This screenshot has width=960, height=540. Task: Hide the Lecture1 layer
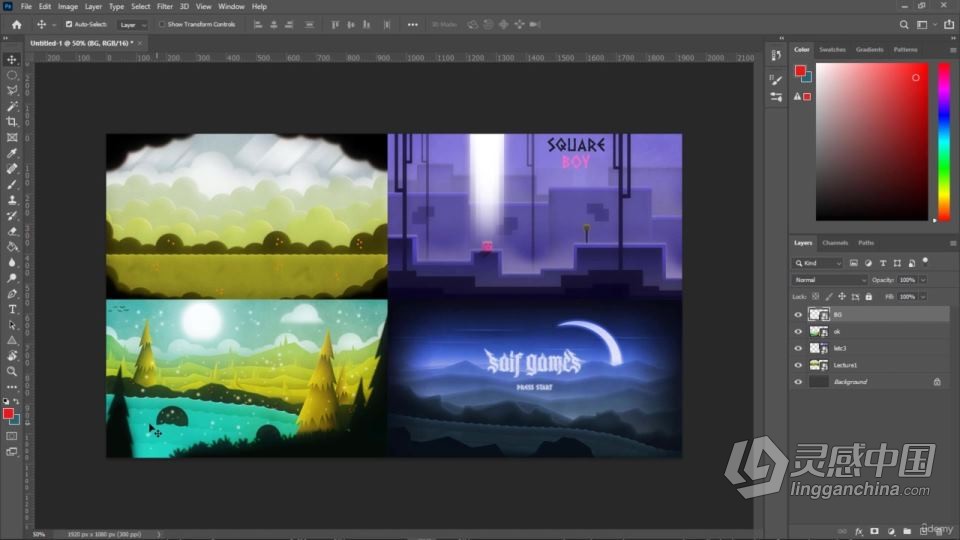coord(798,365)
